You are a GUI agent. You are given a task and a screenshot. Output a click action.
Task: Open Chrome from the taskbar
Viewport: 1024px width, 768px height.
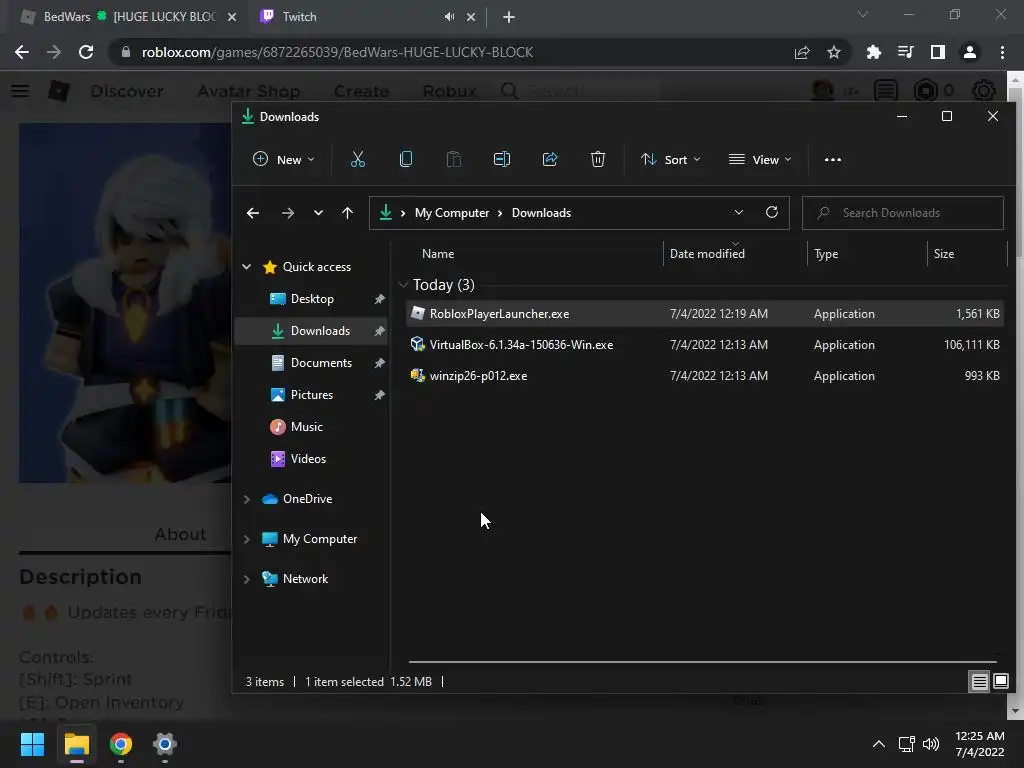click(121, 744)
